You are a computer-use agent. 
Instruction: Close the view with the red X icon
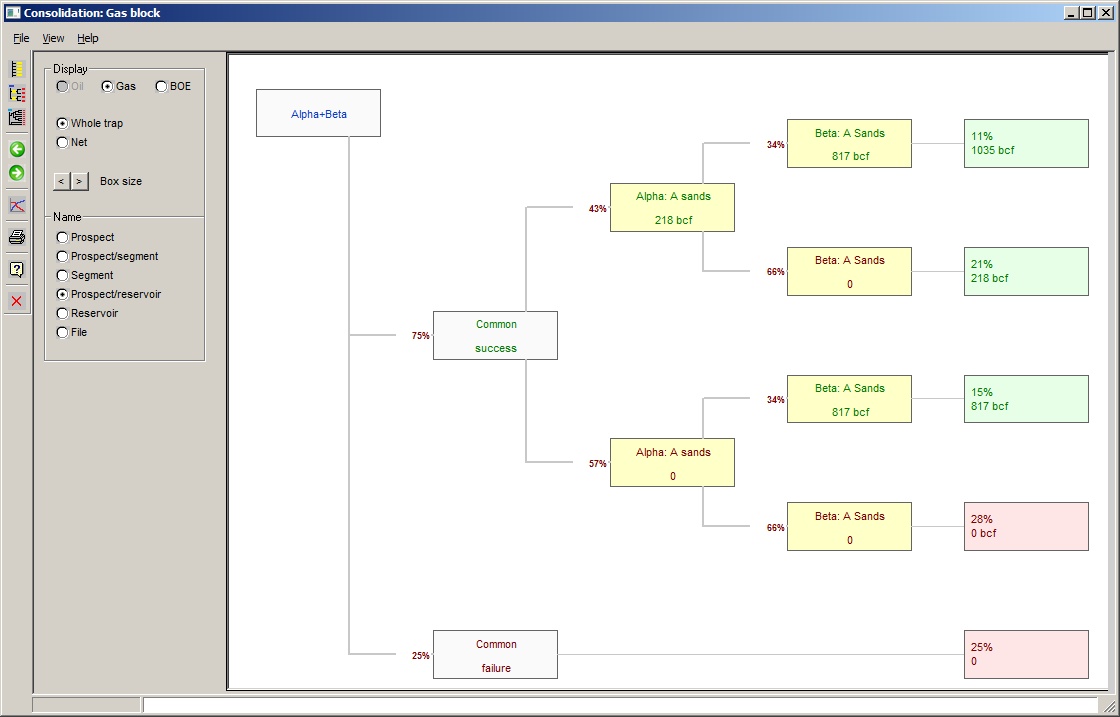coord(17,301)
